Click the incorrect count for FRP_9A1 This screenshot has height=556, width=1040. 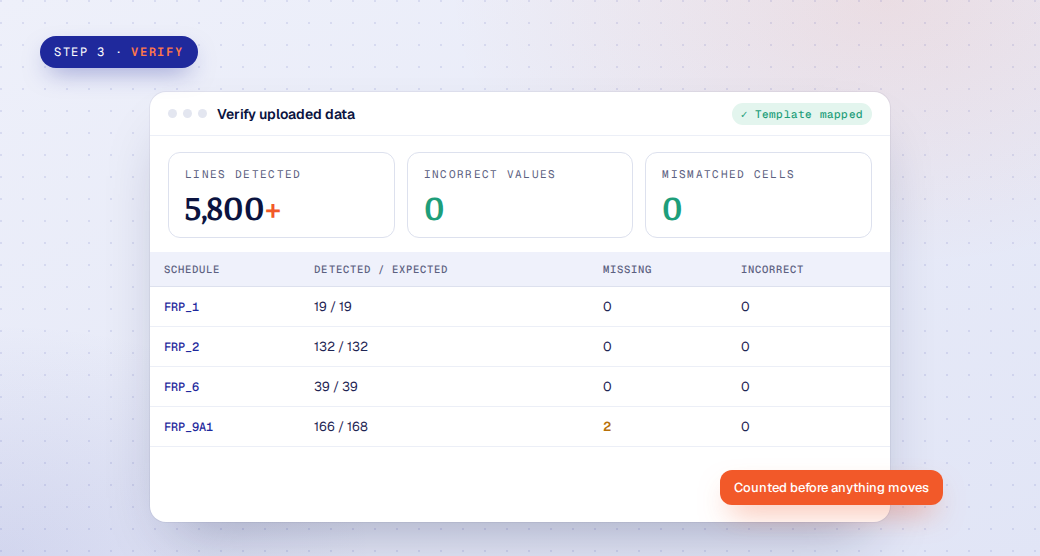746,426
